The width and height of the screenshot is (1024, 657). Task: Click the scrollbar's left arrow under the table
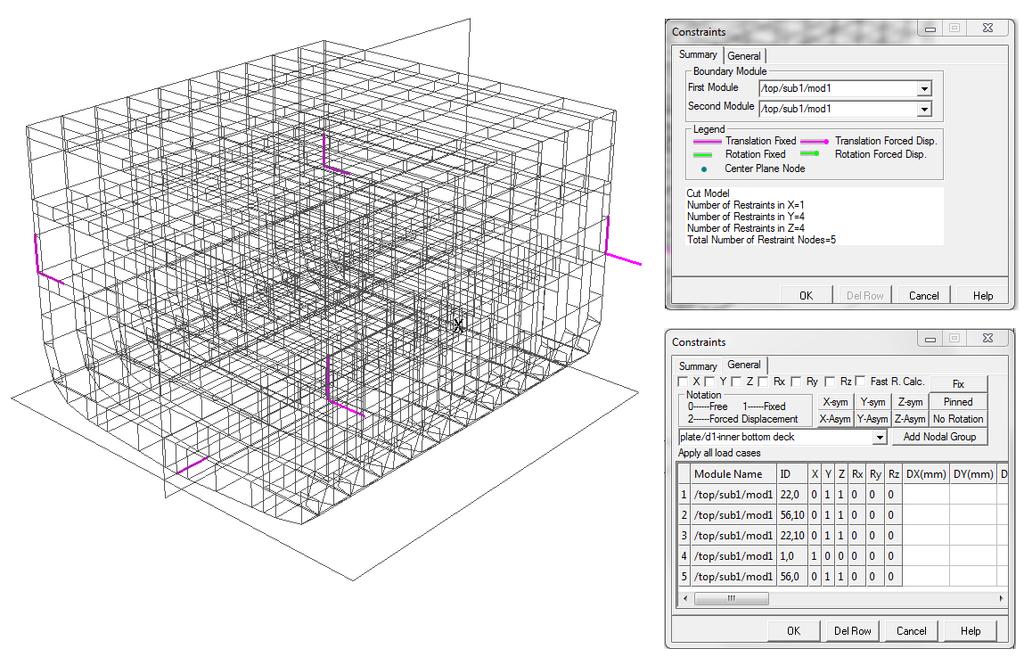(684, 598)
